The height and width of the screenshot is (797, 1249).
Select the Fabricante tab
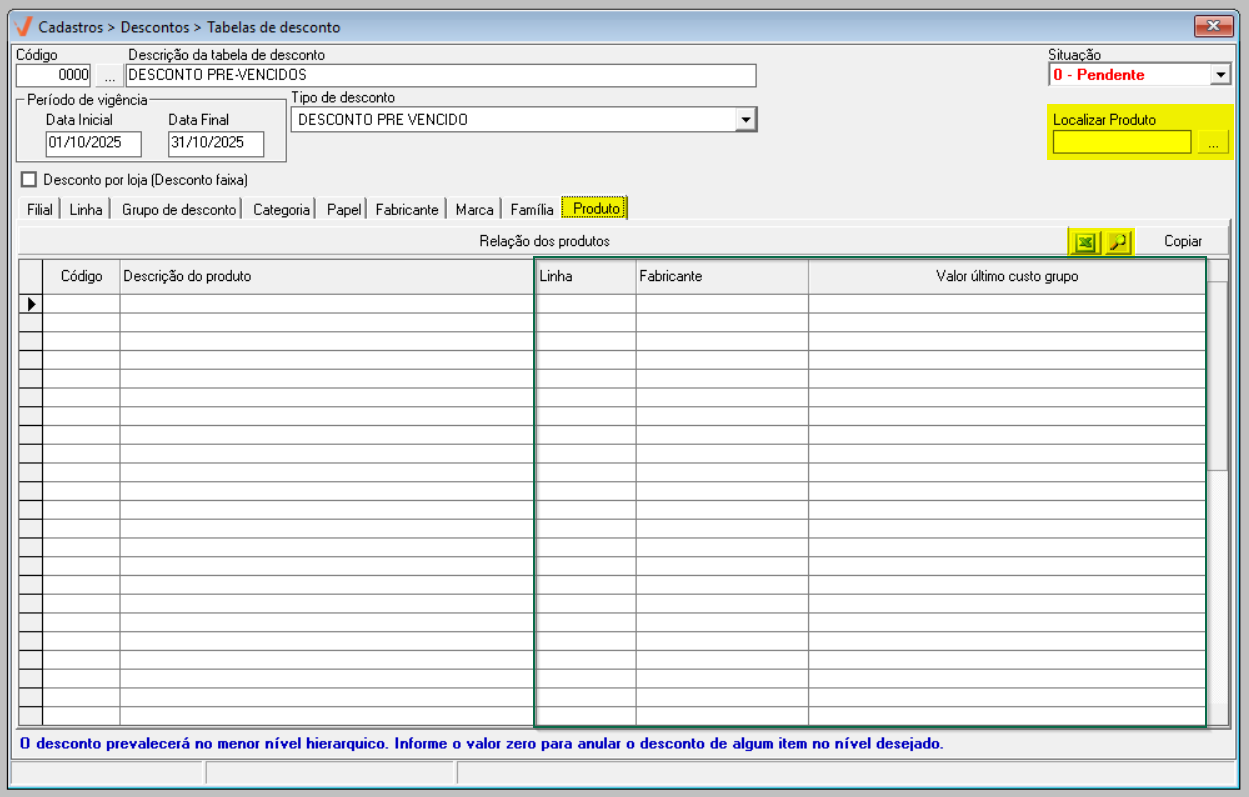click(x=406, y=210)
